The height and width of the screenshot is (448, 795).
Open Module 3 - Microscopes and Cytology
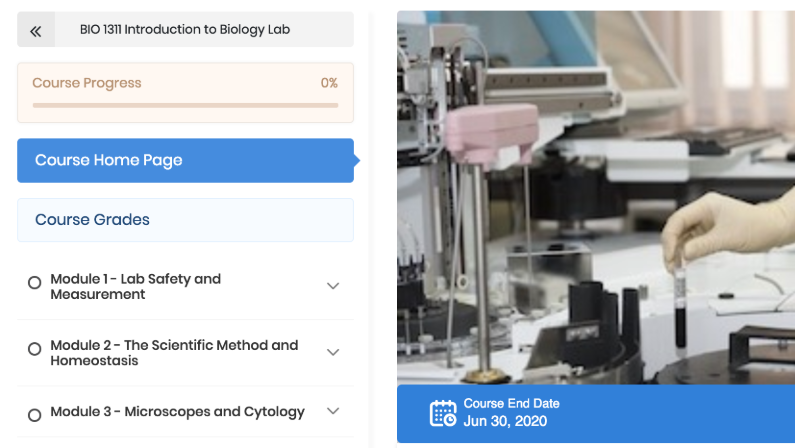177,412
